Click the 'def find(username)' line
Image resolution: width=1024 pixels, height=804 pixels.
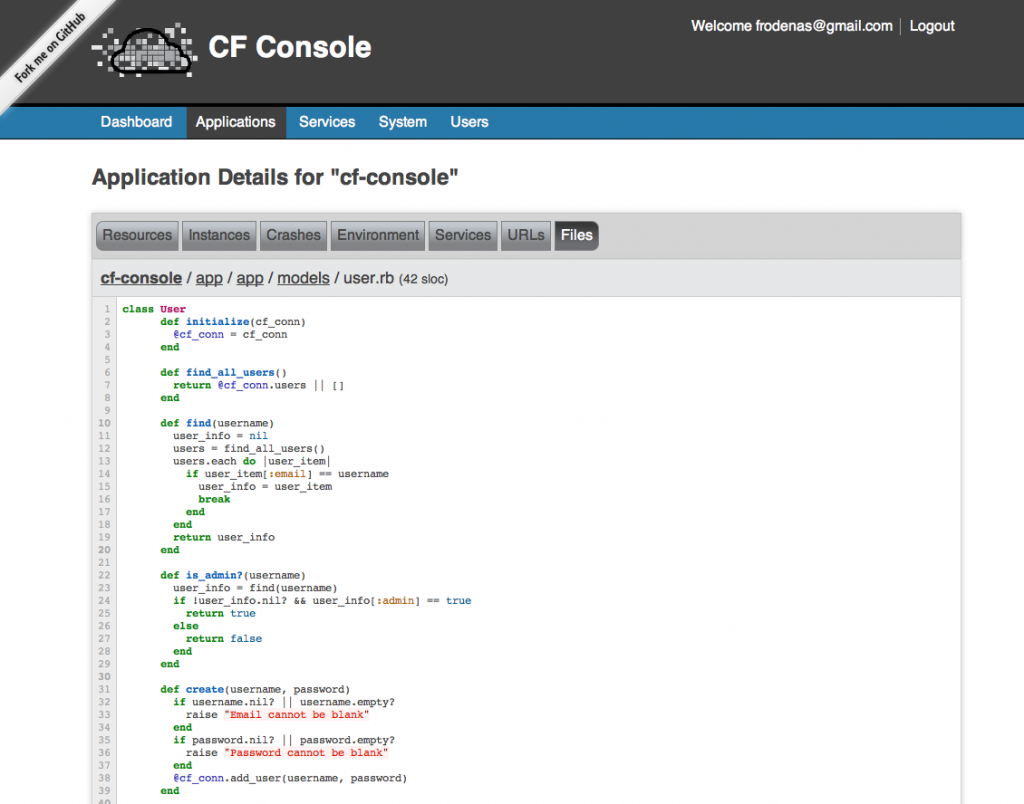[x=217, y=423]
